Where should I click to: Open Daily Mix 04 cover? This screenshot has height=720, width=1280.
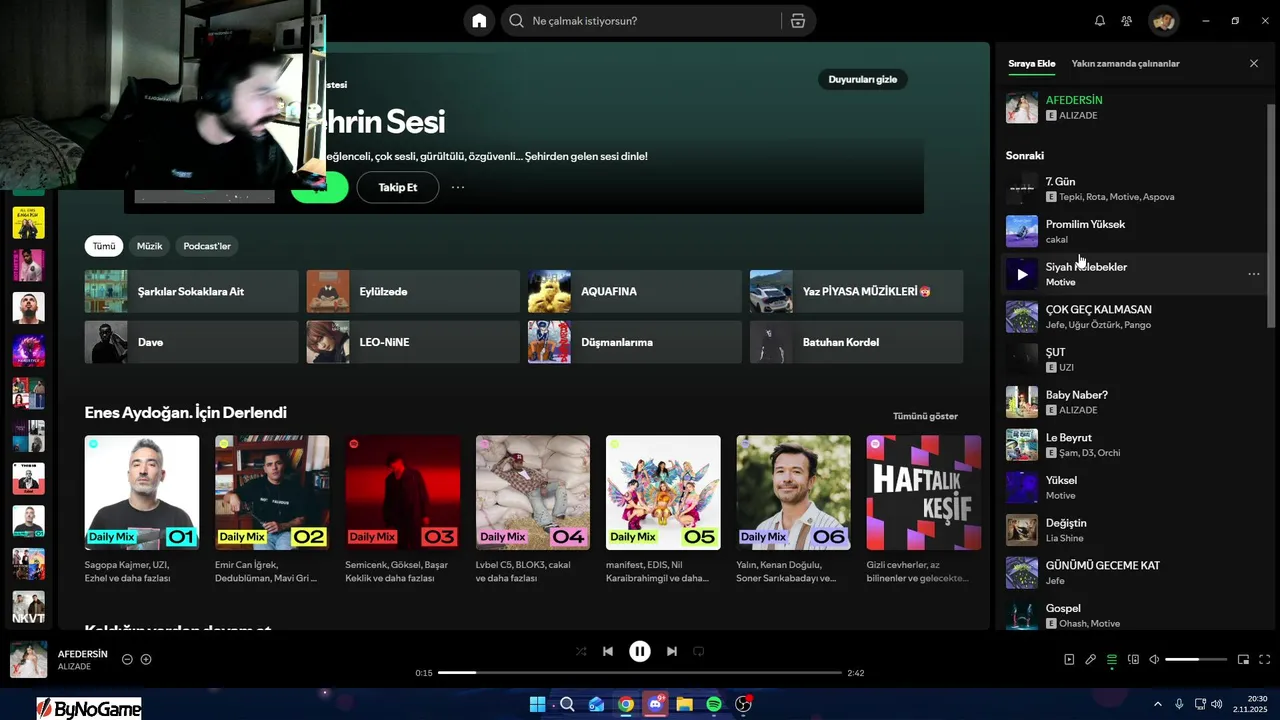click(533, 492)
